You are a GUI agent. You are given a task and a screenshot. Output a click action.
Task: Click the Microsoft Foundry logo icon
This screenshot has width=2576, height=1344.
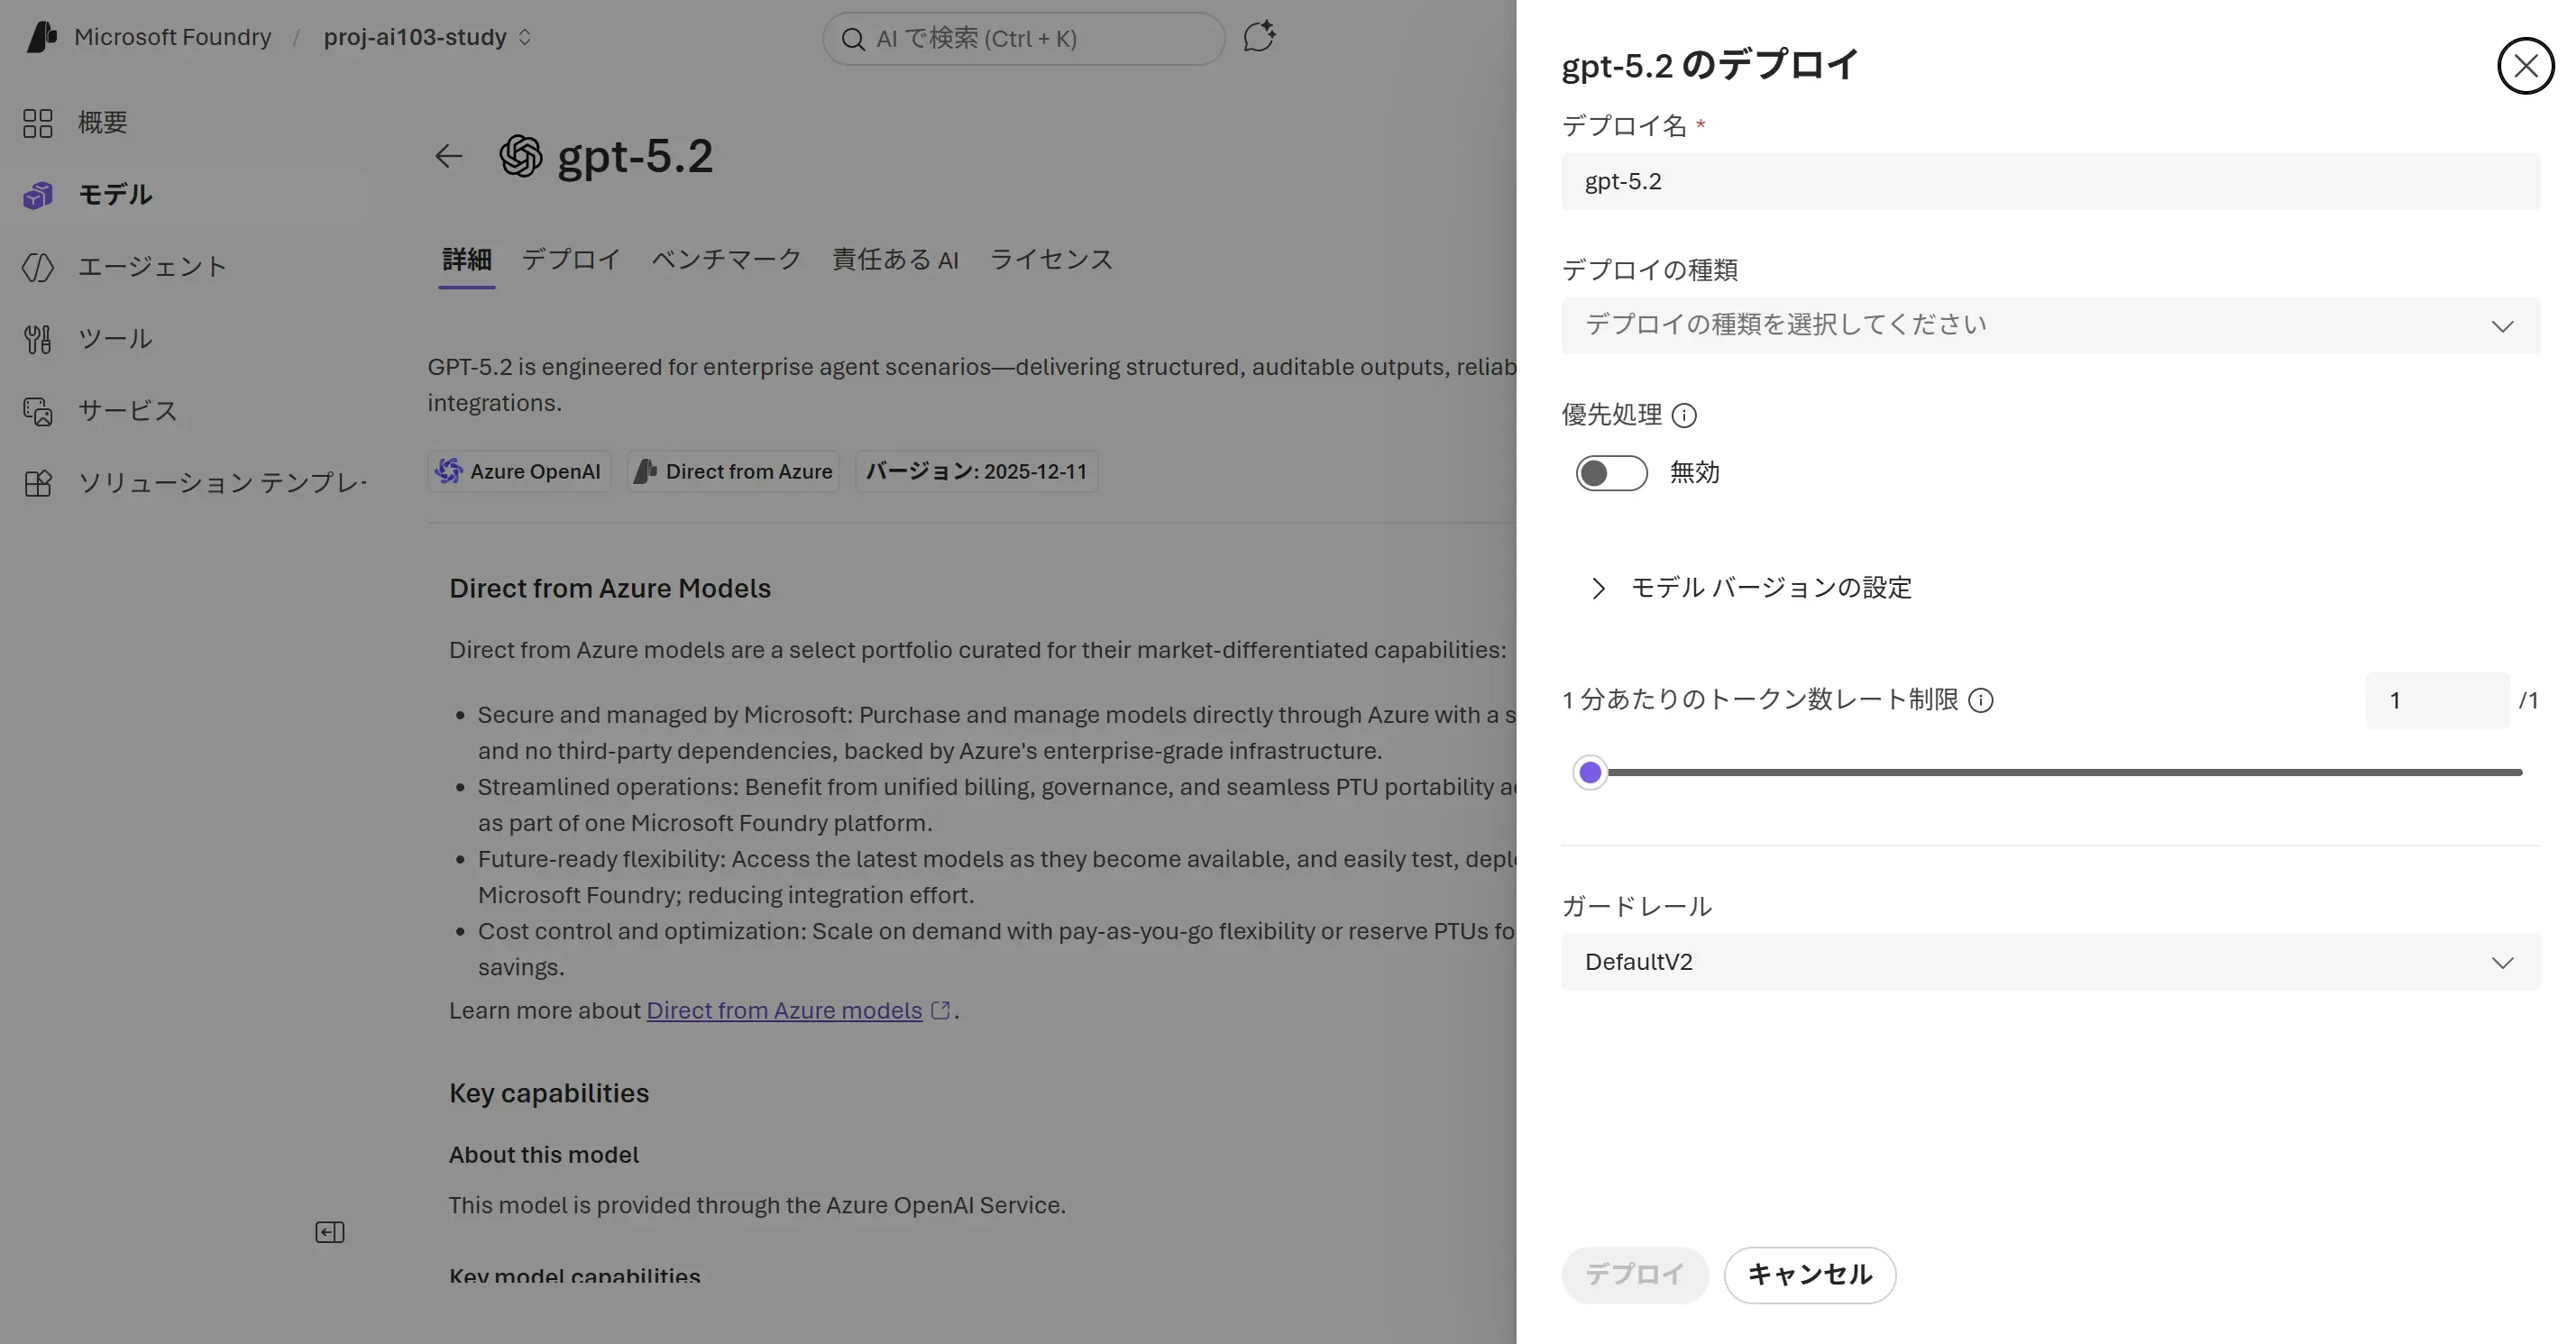41,37
